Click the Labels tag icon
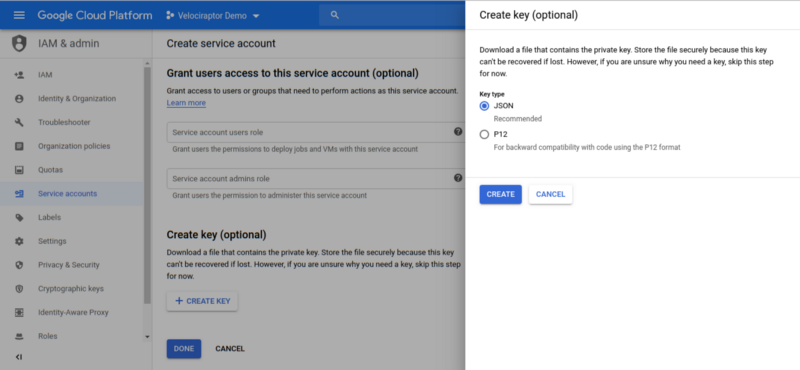This screenshot has height=370, width=800. (19, 217)
